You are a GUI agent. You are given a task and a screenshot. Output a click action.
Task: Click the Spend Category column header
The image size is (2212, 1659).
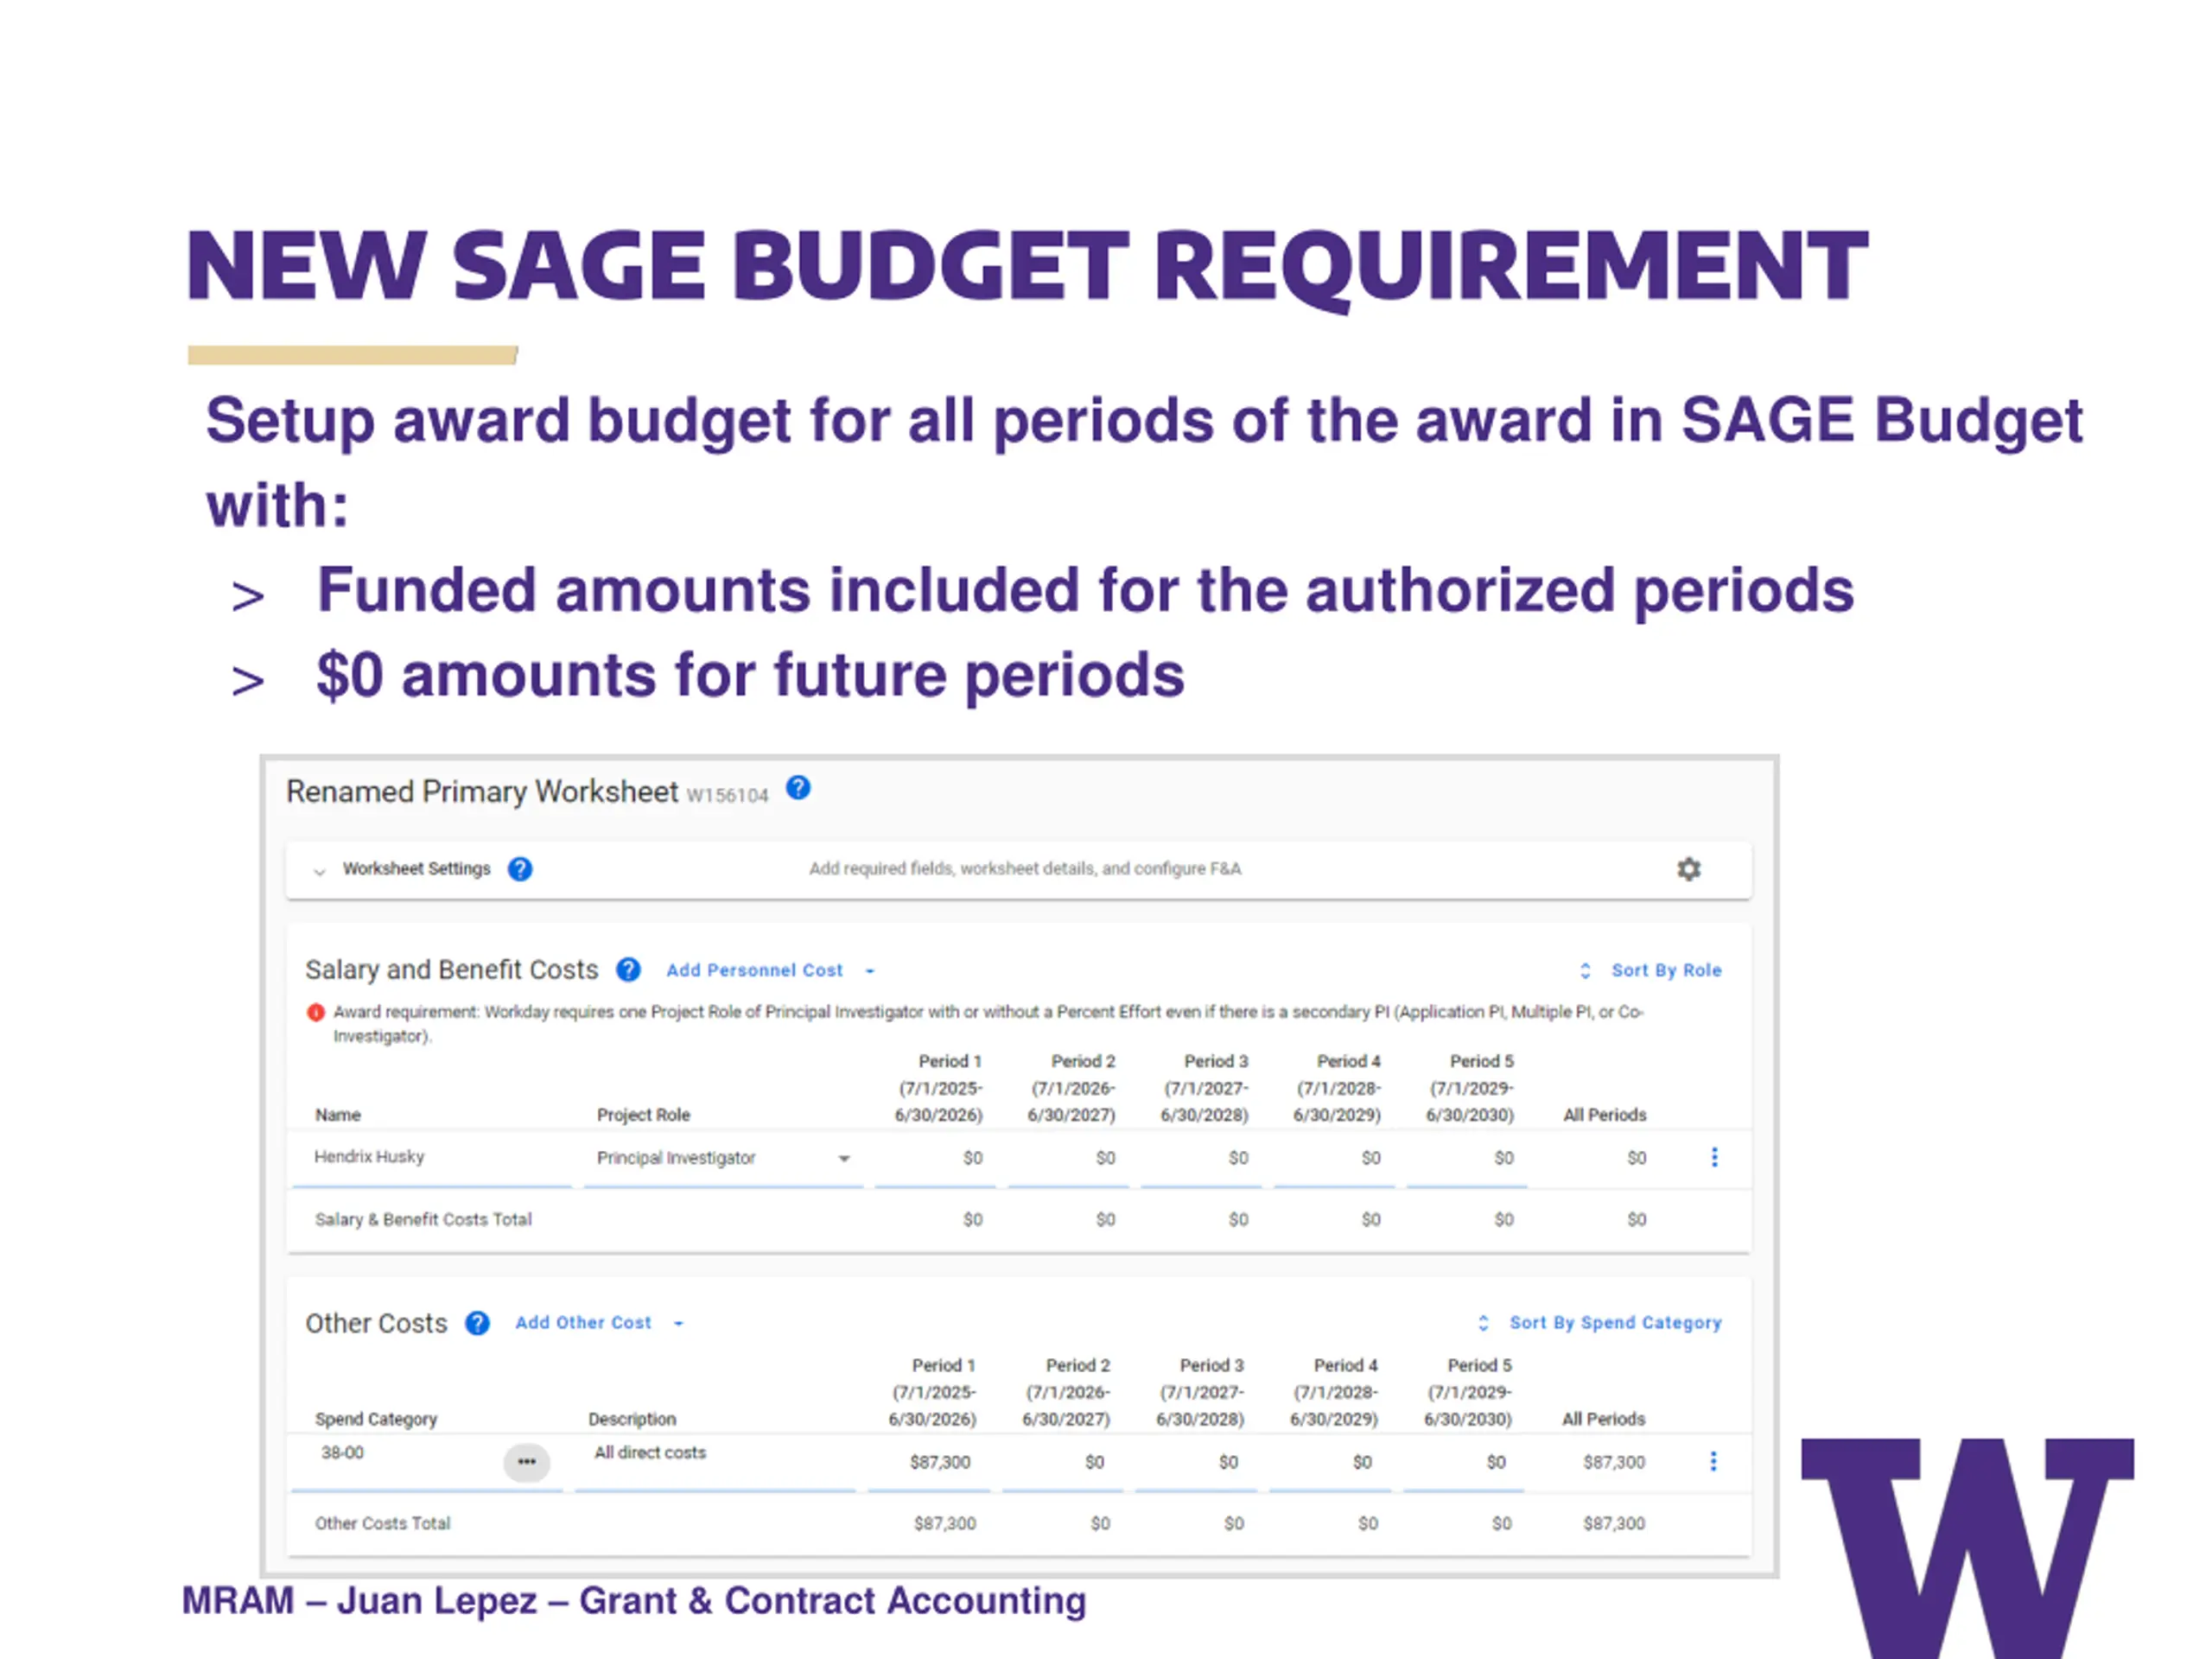point(376,1419)
